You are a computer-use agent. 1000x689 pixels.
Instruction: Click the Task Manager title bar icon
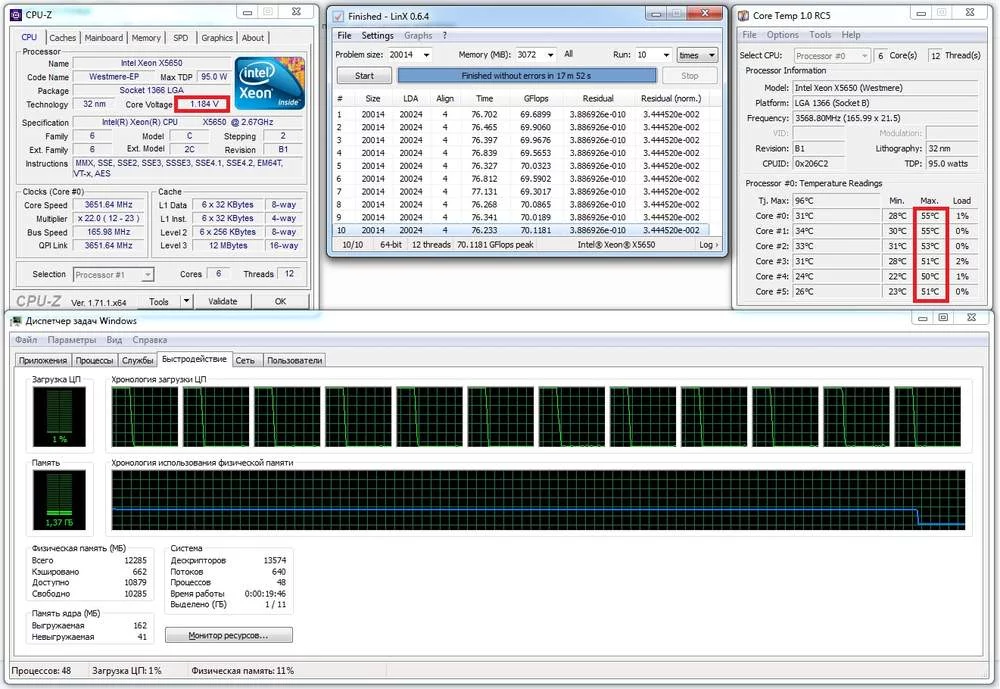(17, 320)
